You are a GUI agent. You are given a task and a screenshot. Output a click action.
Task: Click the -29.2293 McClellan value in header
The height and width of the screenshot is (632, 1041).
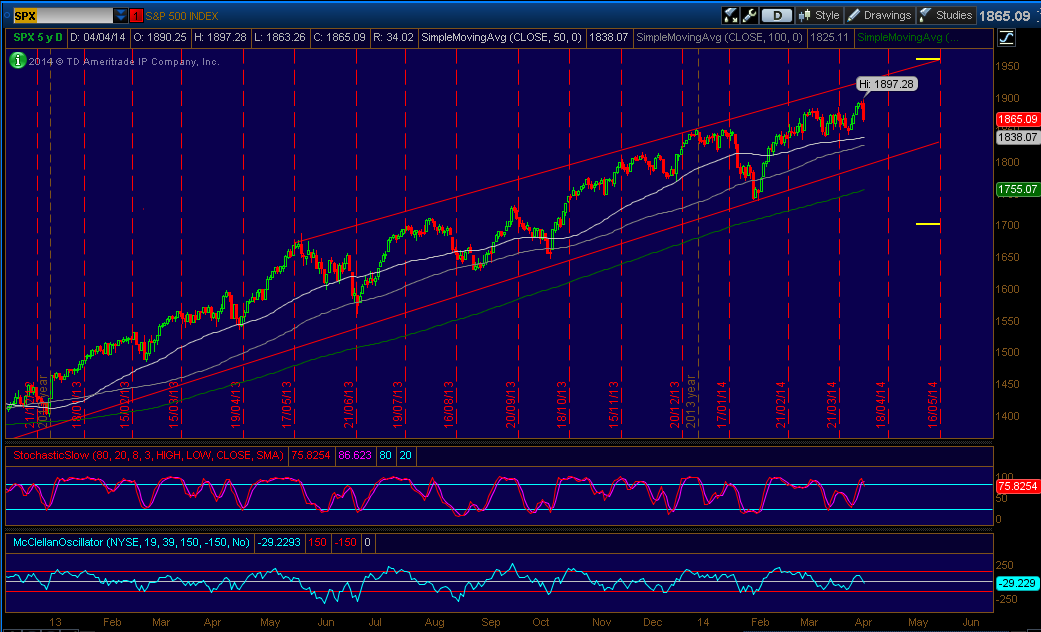click(x=278, y=542)
